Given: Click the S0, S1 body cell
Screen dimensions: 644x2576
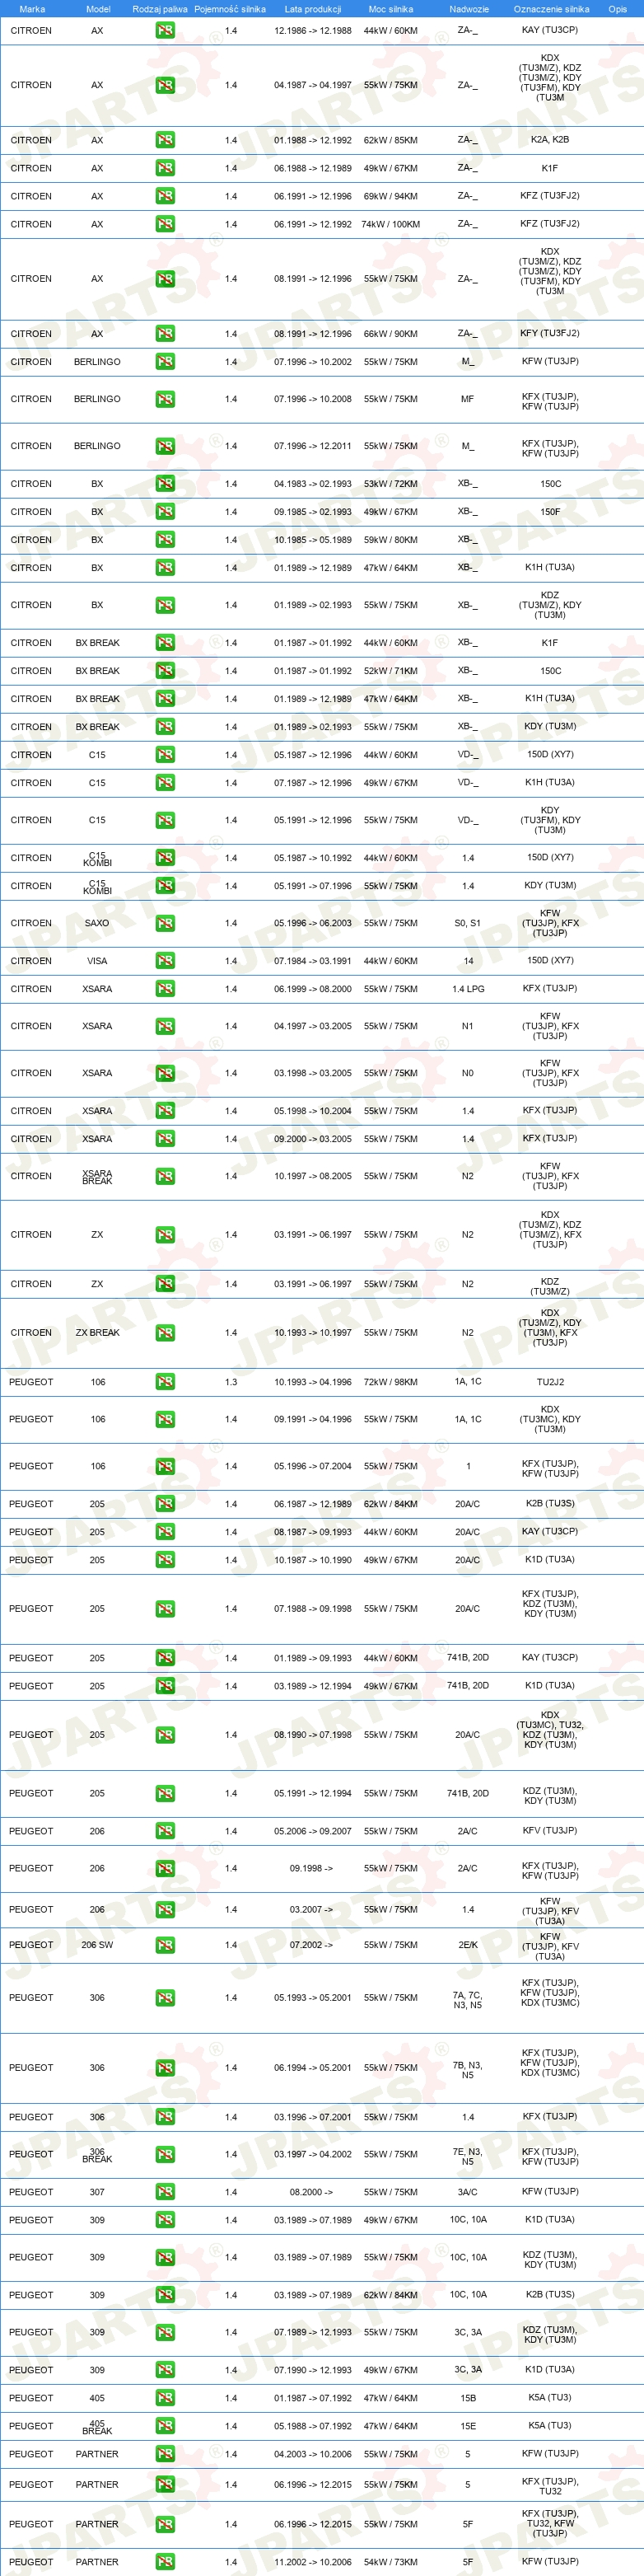Looking at the screenshot, I should [x=468, y=923].
